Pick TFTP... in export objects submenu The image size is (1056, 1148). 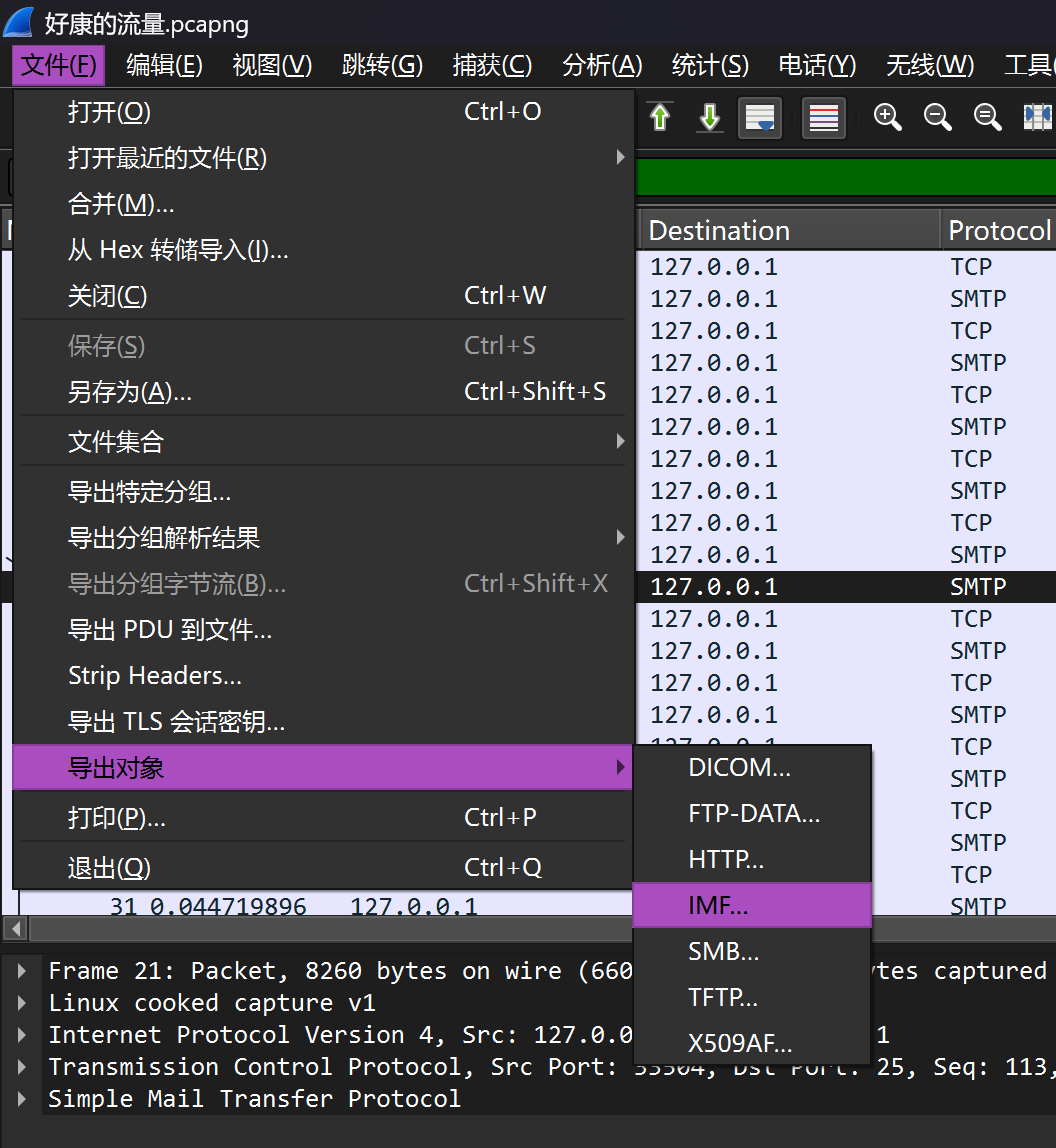pyautogui.click(x=752, y=998)
